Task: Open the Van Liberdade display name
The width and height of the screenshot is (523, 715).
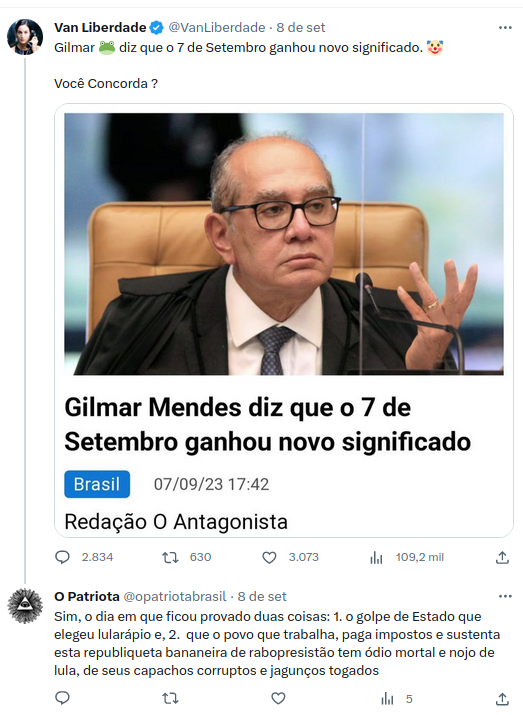Action: coord(100,28)
